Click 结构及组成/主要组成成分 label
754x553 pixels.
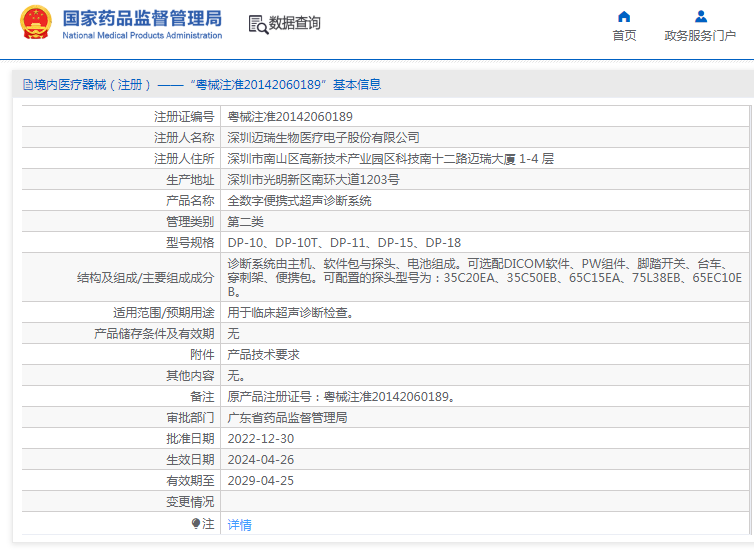click(145, 277)
